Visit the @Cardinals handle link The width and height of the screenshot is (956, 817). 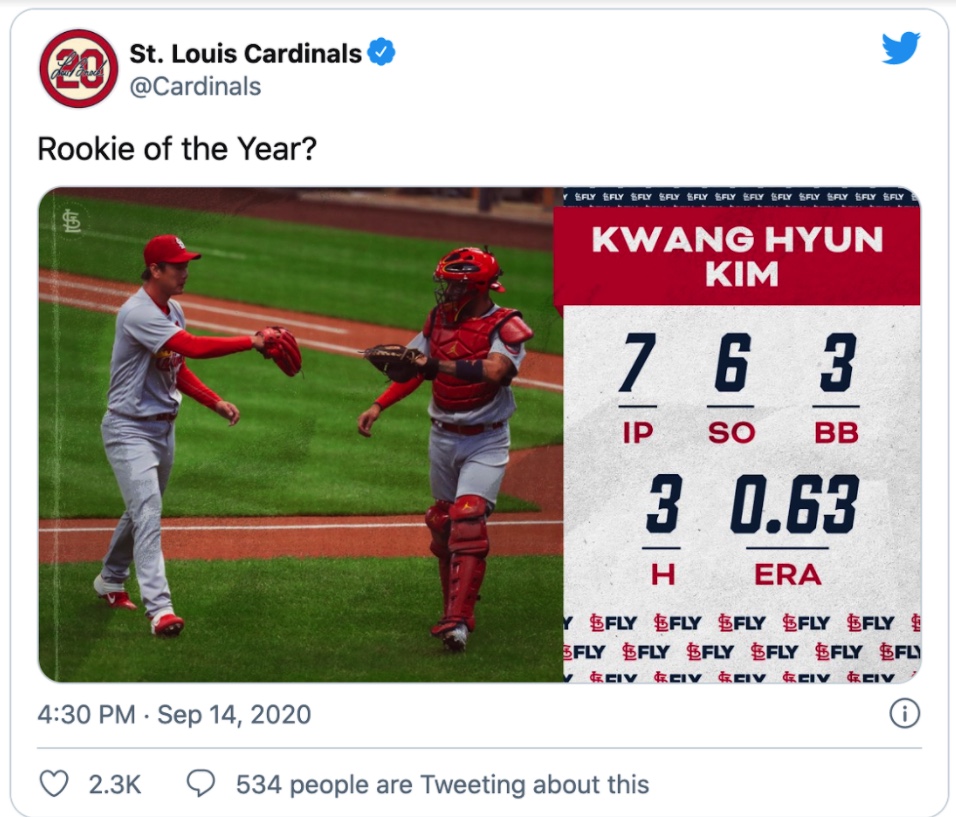(x=195, y=87)
